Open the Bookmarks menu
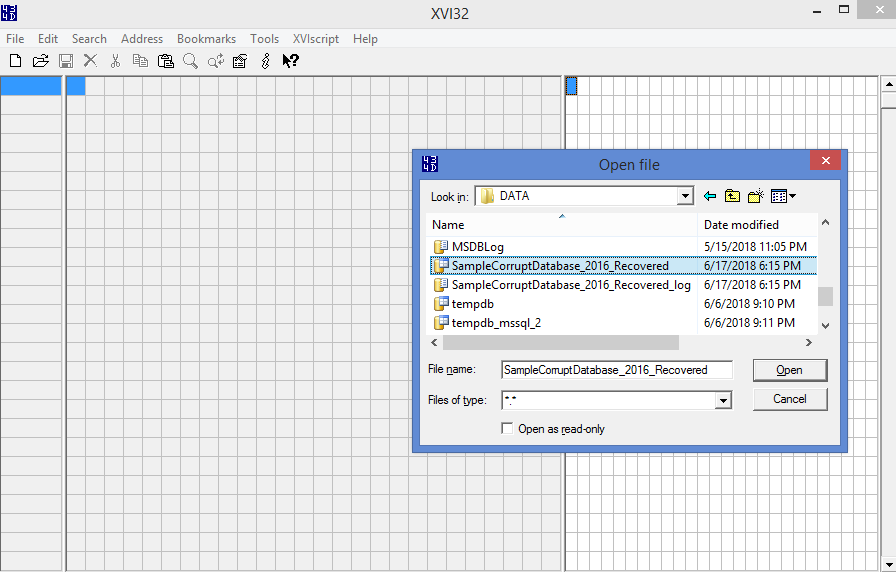The image size is (896, 572). (206, 39)
